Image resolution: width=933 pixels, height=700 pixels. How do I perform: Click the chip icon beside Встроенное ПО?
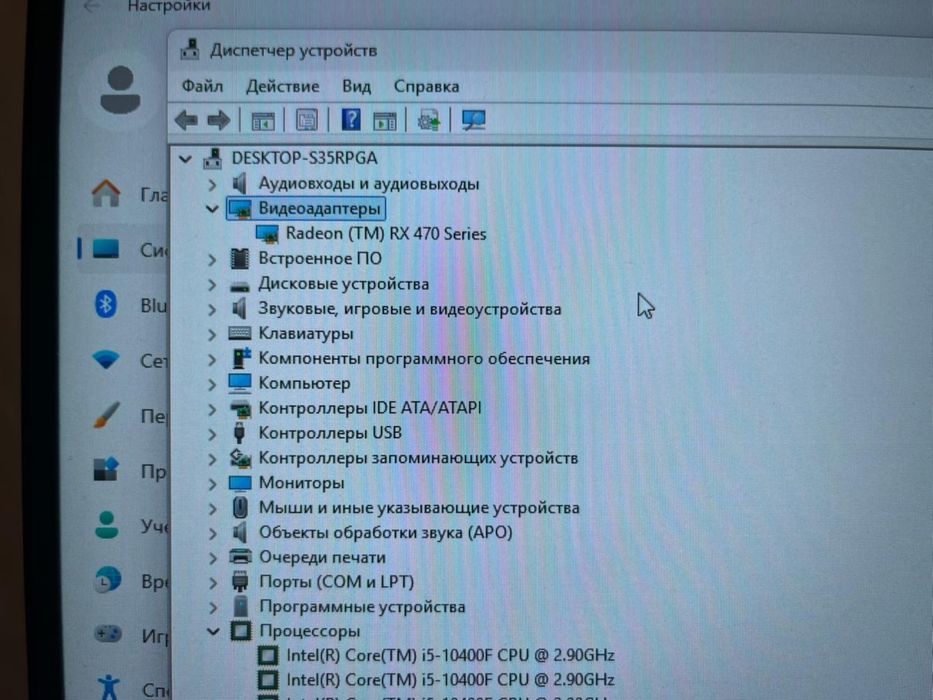point(240,259)
